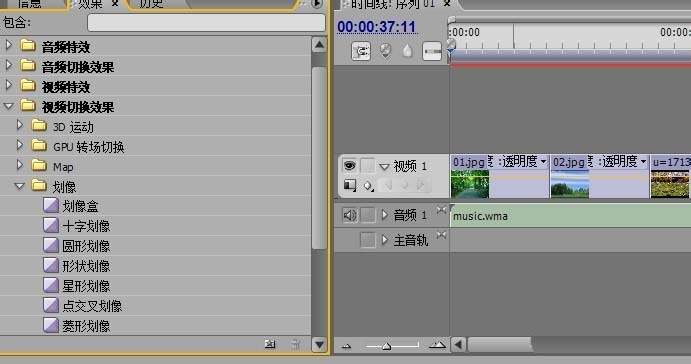691x364 pixels.
Task: Click the 00:00:37:11 timecode
Action: [377, 27]
